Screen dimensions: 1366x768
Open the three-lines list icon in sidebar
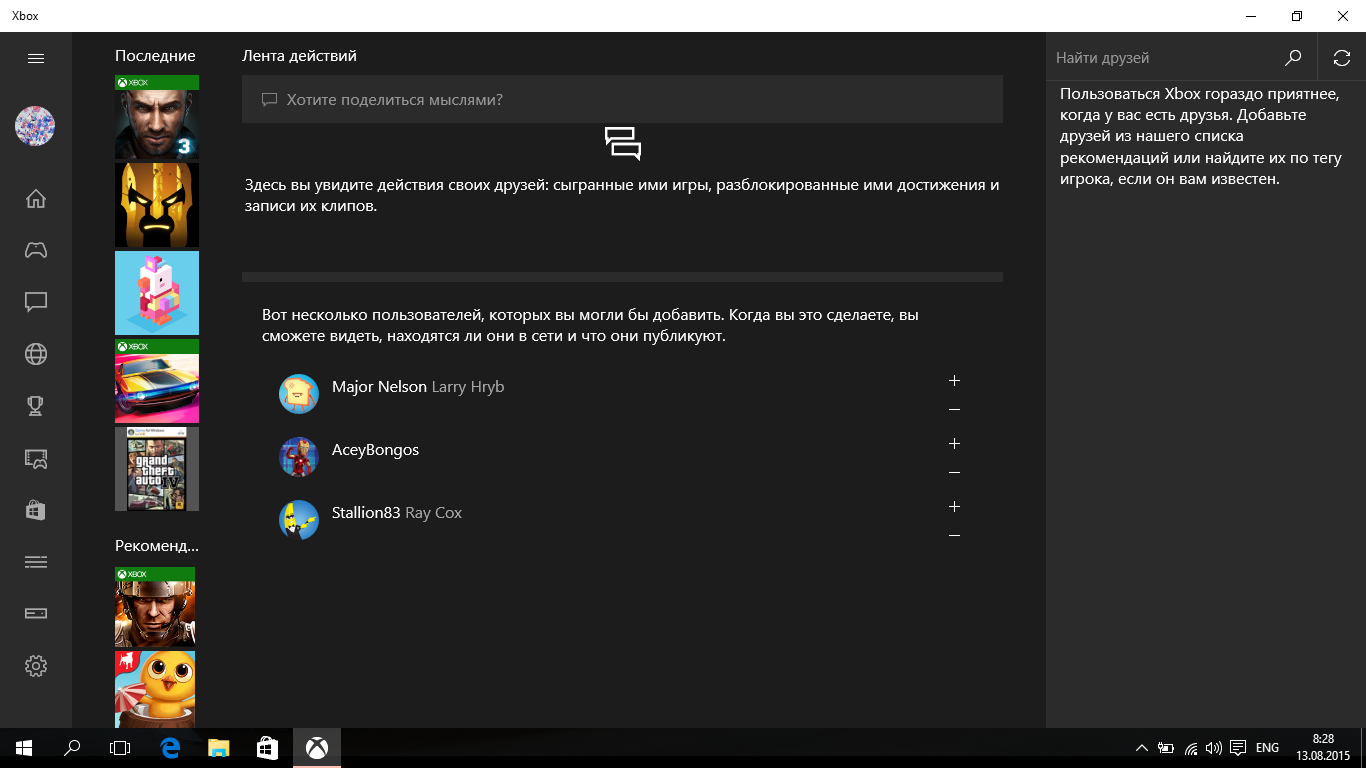36,562
